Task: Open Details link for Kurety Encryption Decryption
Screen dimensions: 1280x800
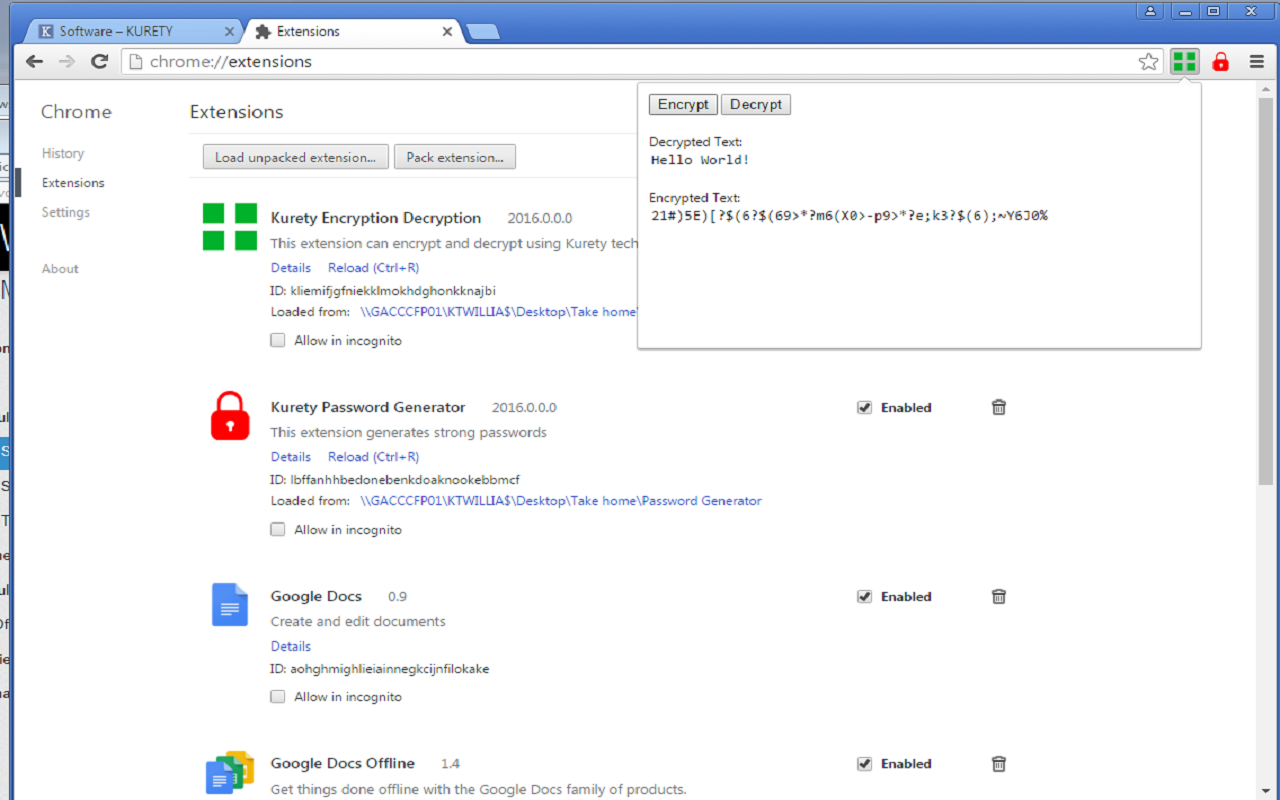Action: [291, 267]
